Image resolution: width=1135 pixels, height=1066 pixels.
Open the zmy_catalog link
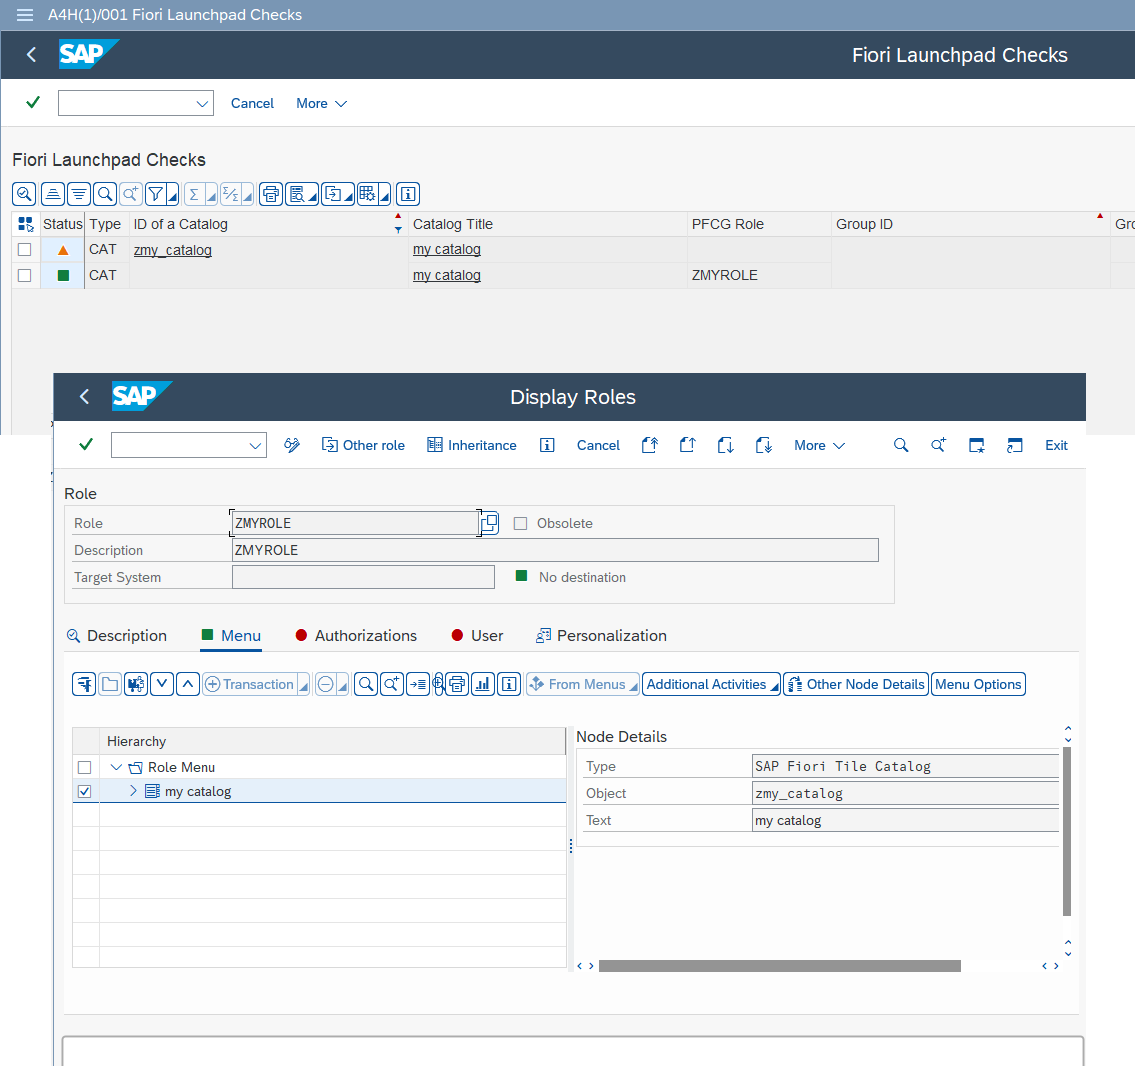point(173,250)
